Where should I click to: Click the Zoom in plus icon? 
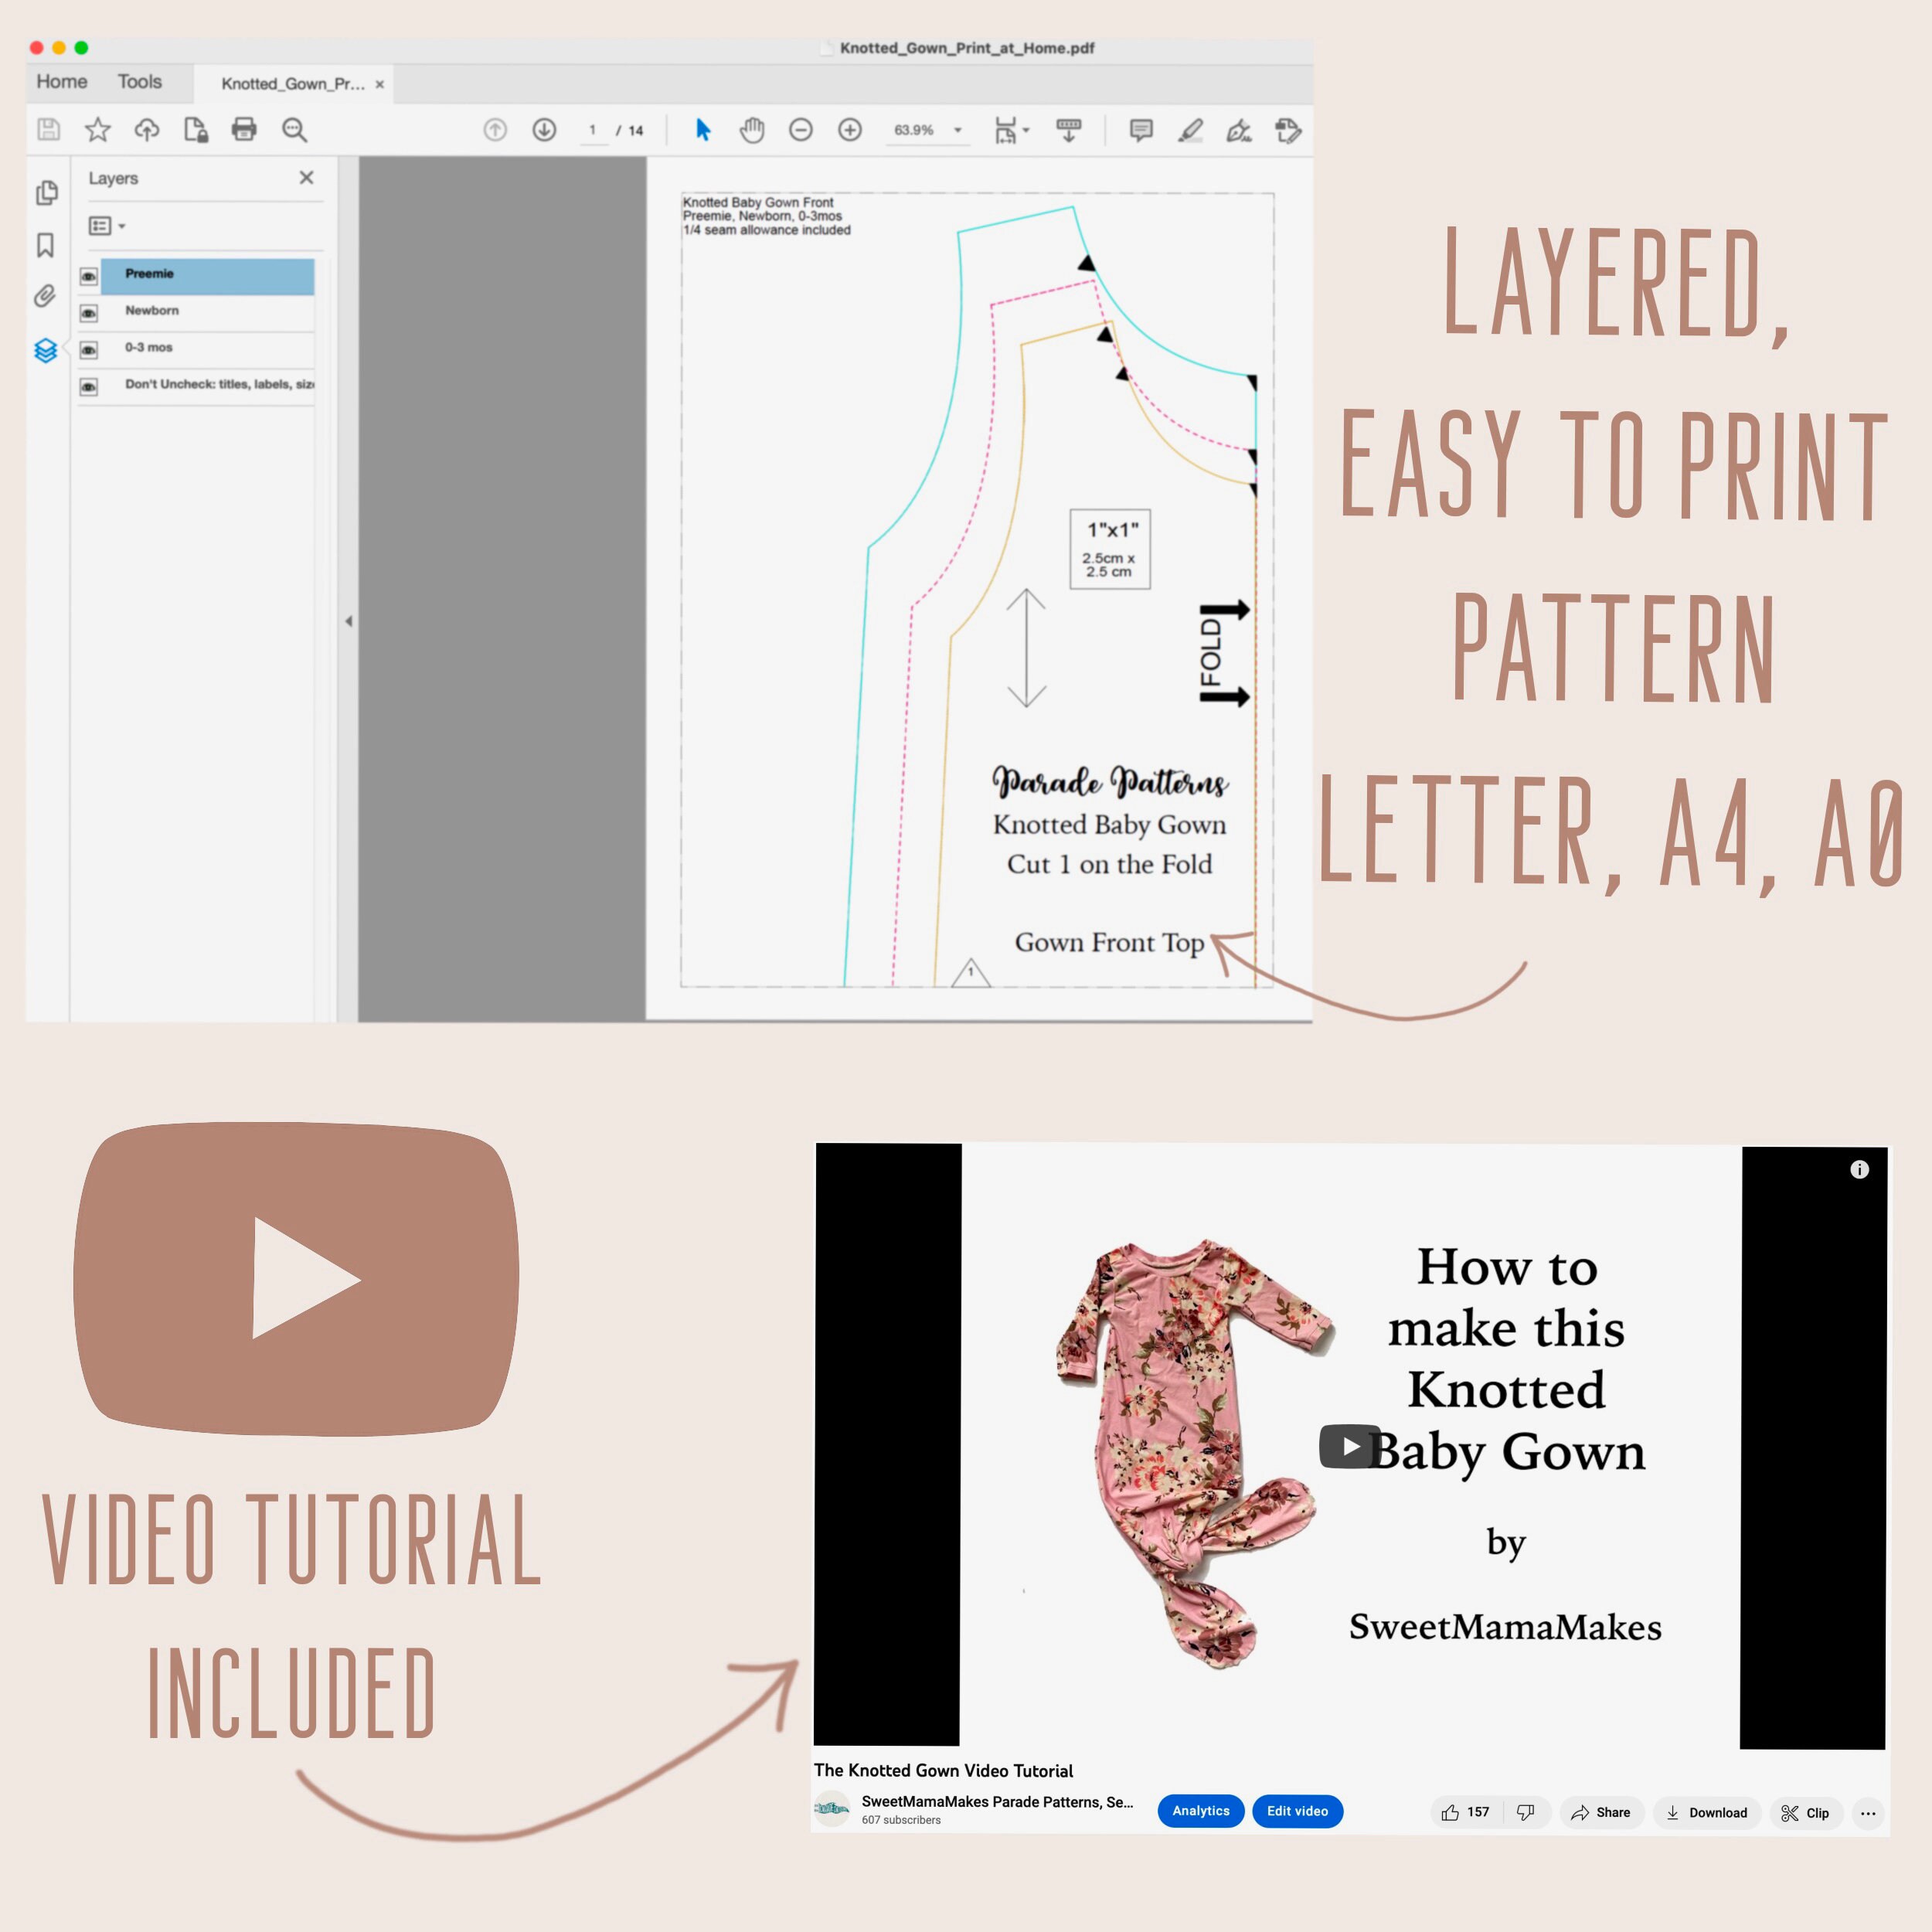pyautogui.click(x=850, y=130)
